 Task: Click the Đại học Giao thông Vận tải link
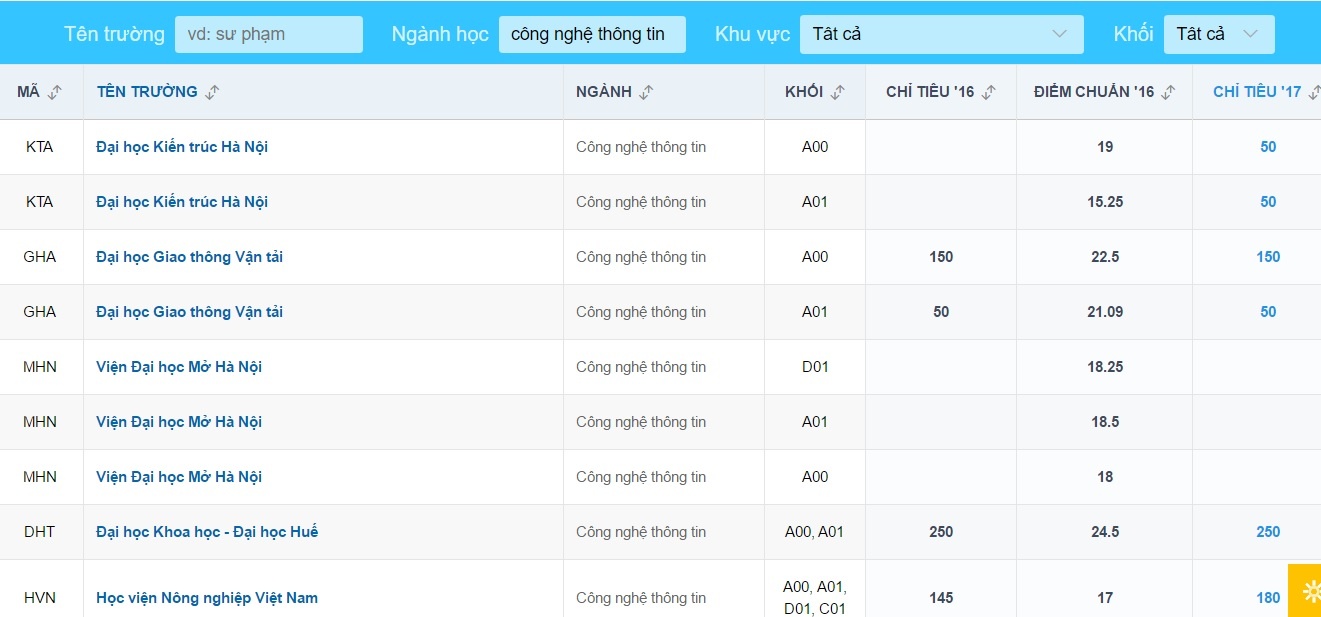pyautogui.click(x=189, y=256)
